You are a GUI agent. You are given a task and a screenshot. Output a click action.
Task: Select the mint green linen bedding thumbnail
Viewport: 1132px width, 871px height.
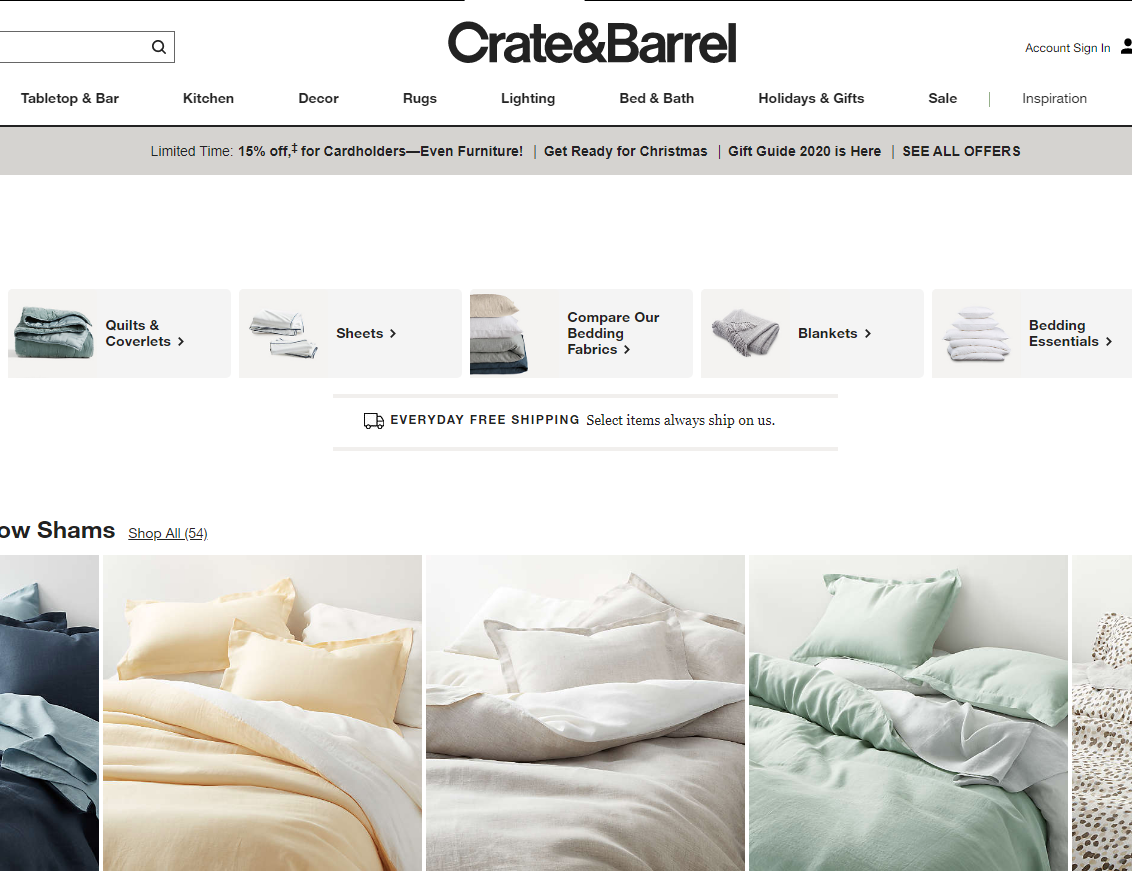(x=908, y=713)
